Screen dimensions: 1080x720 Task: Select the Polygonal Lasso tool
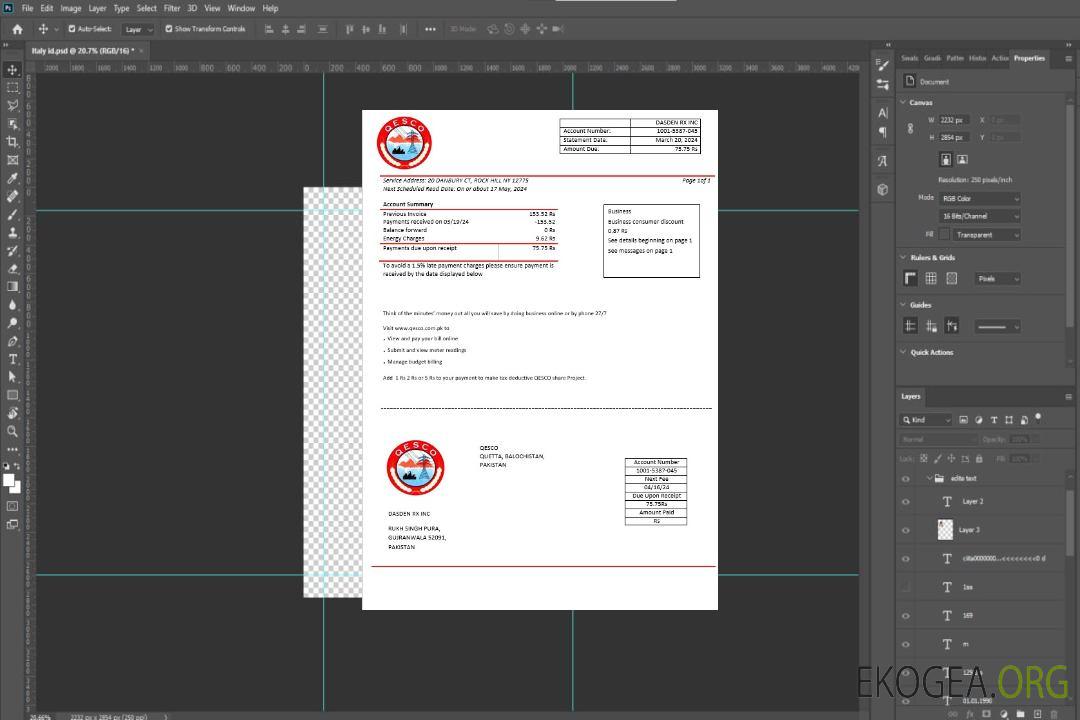tap(12, 106)
